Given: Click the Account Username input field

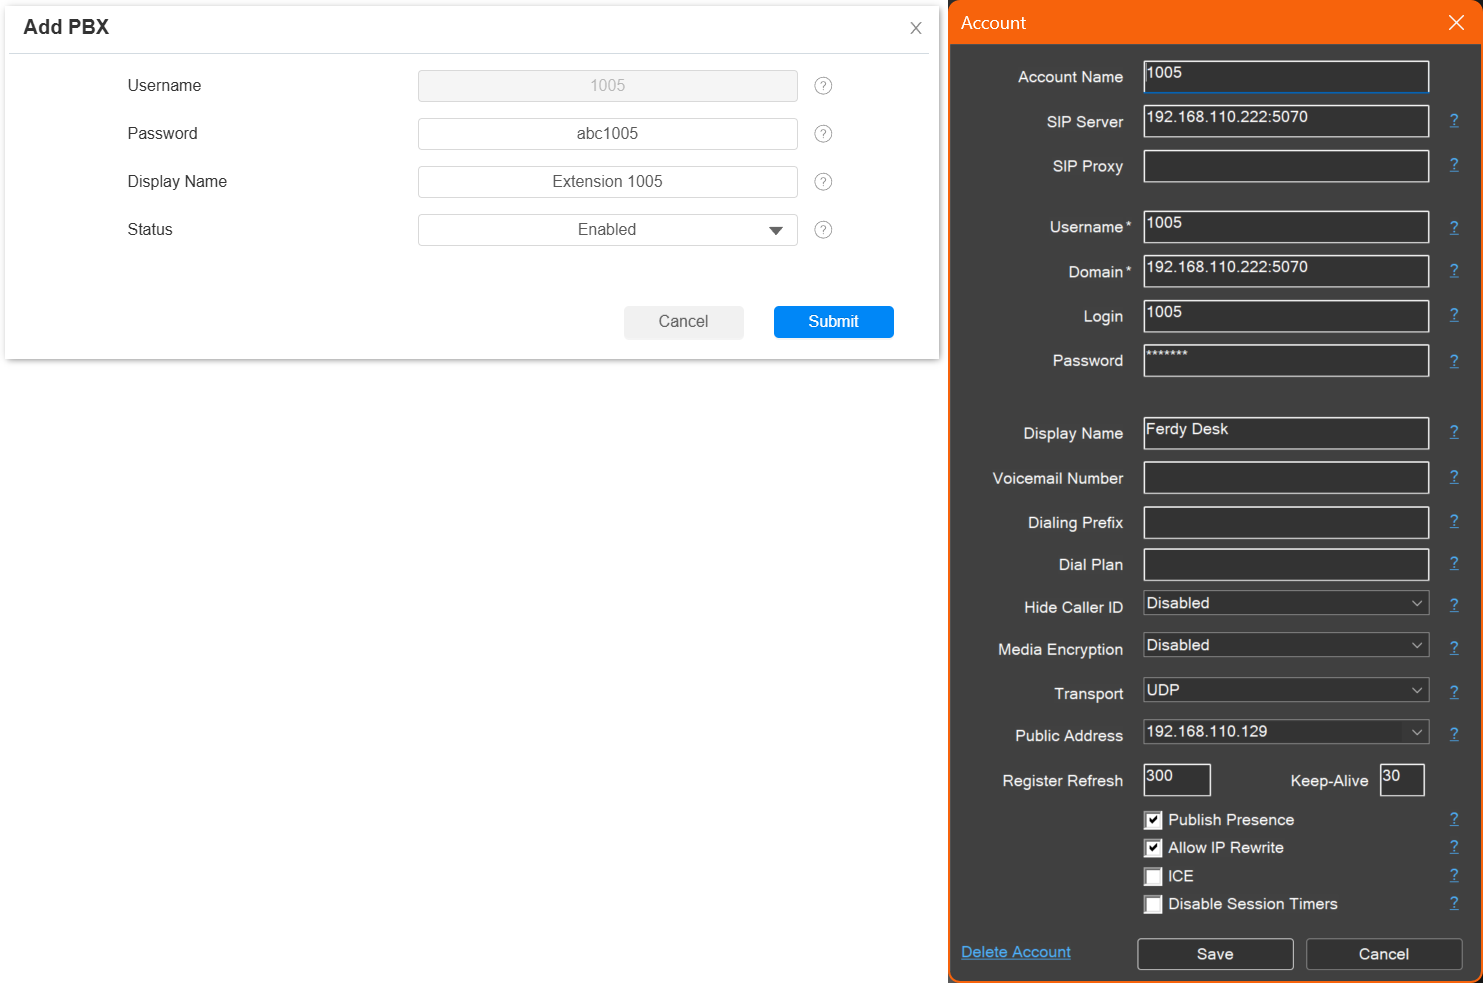Looking at the screenshot, I should (x=1286, y=227).
